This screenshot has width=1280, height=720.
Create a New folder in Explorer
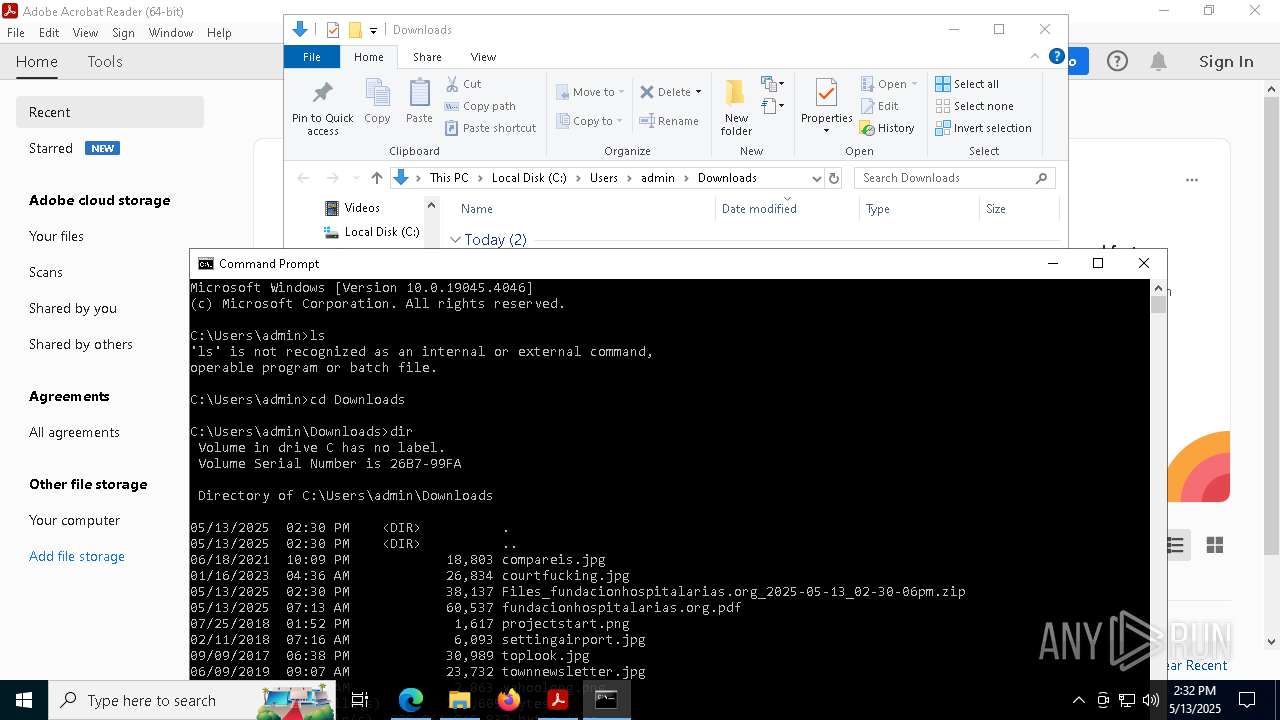[x=736, y=108]
